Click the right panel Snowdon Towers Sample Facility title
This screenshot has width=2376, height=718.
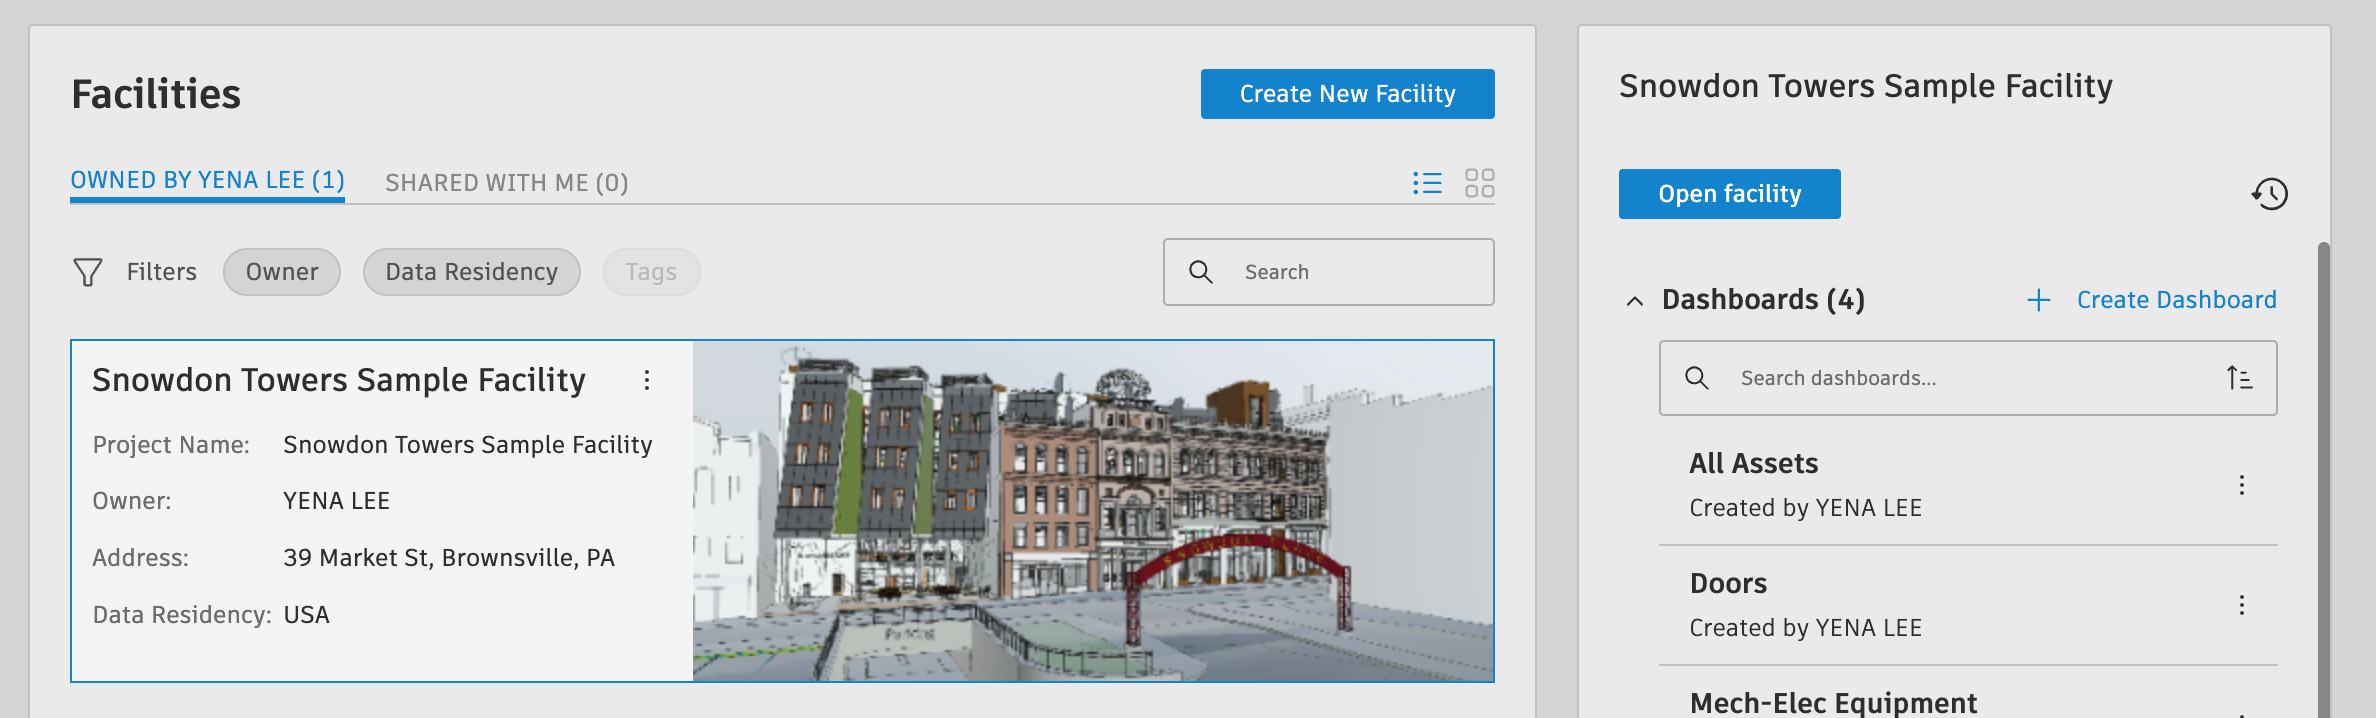click(x=1866, y=87)
